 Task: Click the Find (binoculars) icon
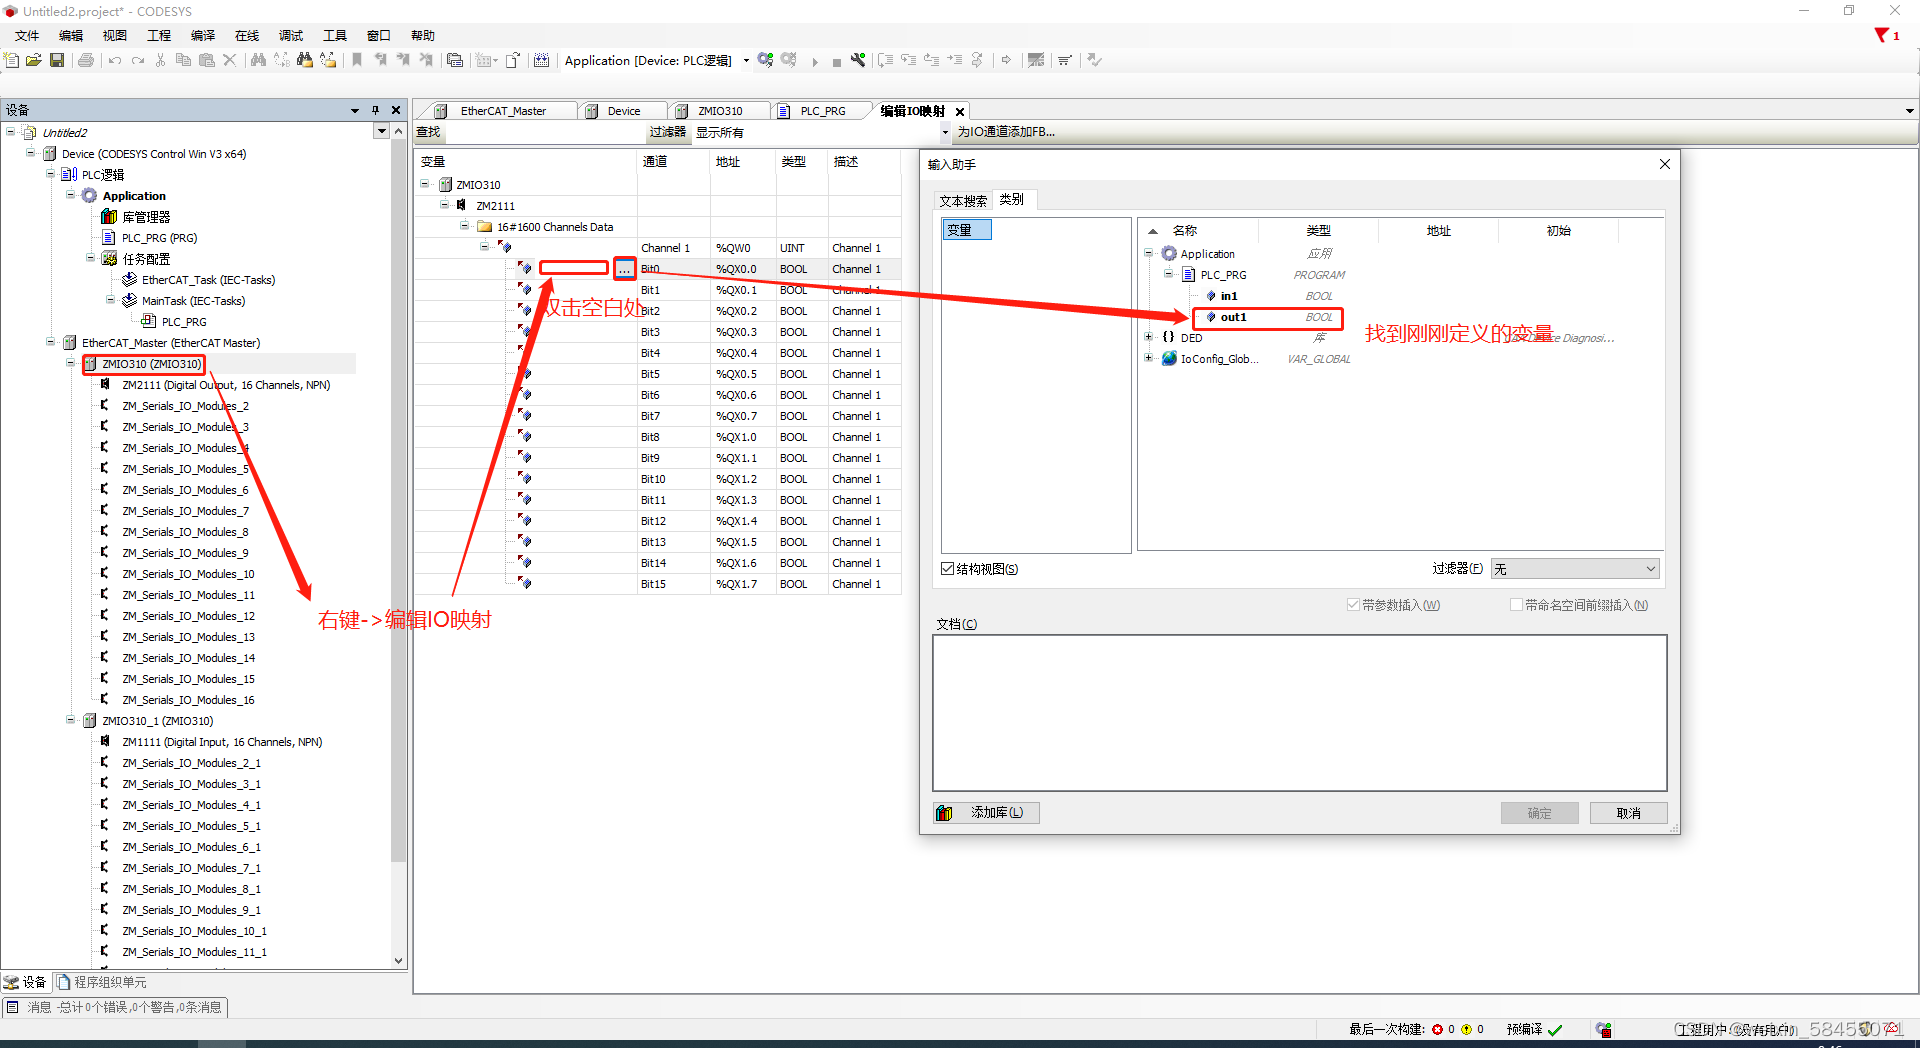coord(257,60)
